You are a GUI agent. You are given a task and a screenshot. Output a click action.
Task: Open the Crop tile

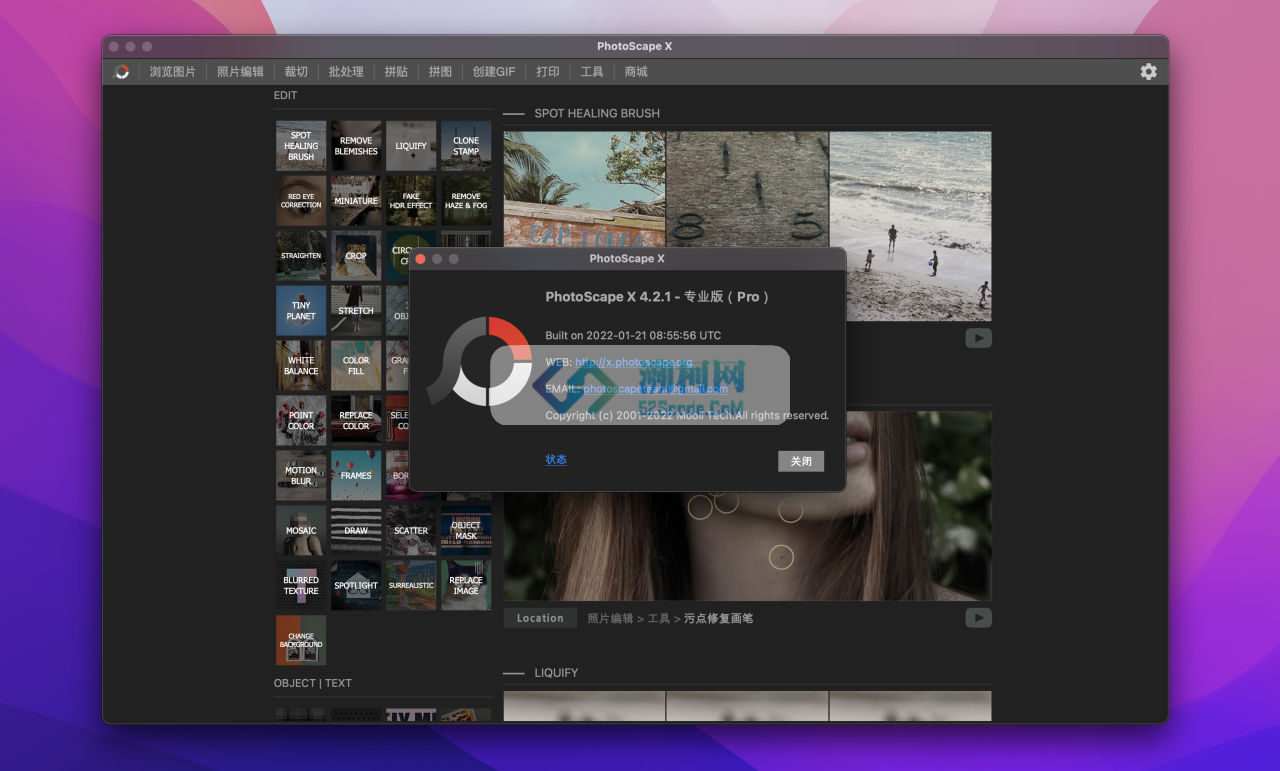356,256
